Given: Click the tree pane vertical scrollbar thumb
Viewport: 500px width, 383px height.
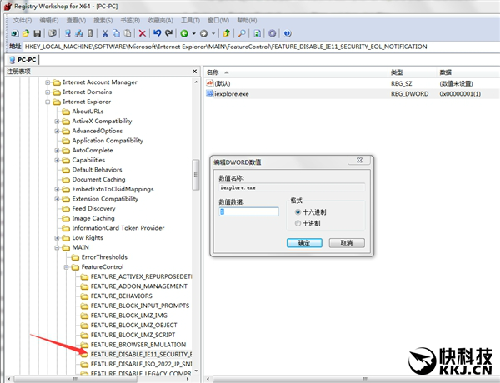Looking at the screenshot, I should 195,175.
